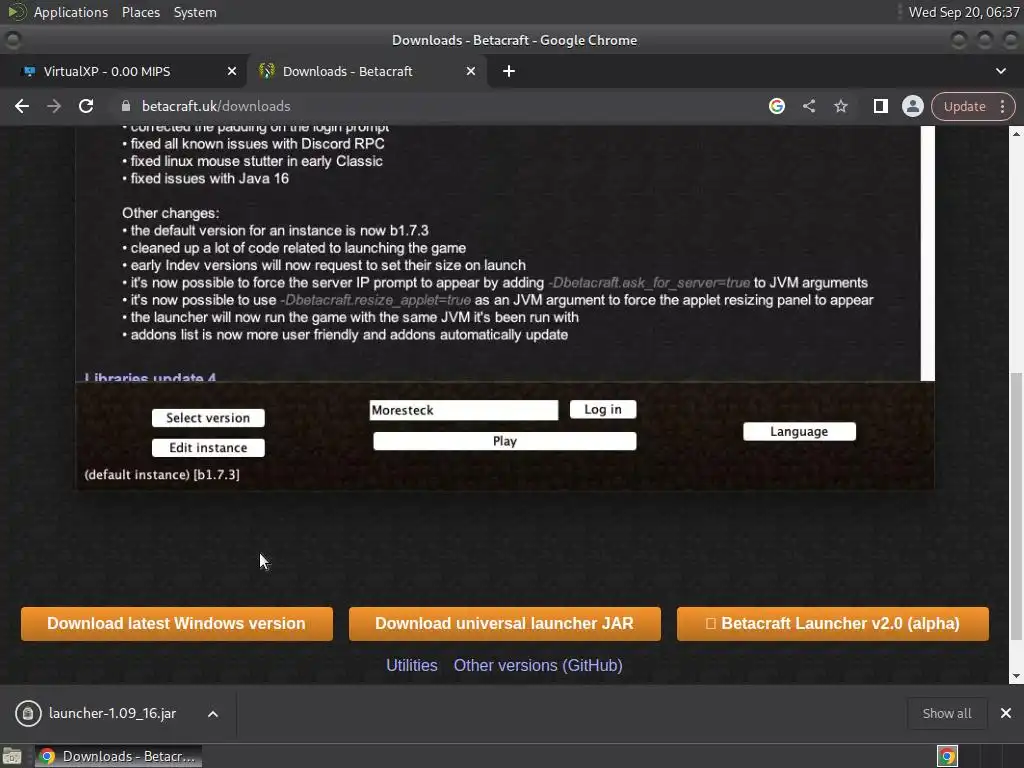Viewport: 1024px width, 768px height.
Task: Click the Update Chrome button
Action: click(x=964, y=106)
